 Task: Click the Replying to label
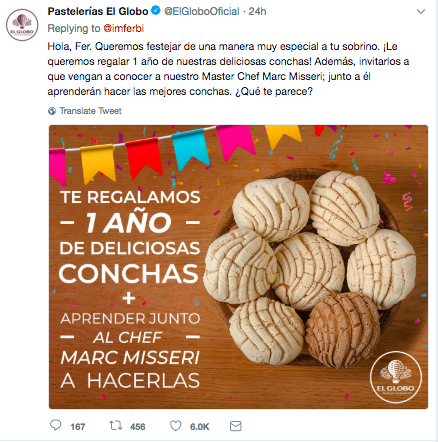pos(74,28)
